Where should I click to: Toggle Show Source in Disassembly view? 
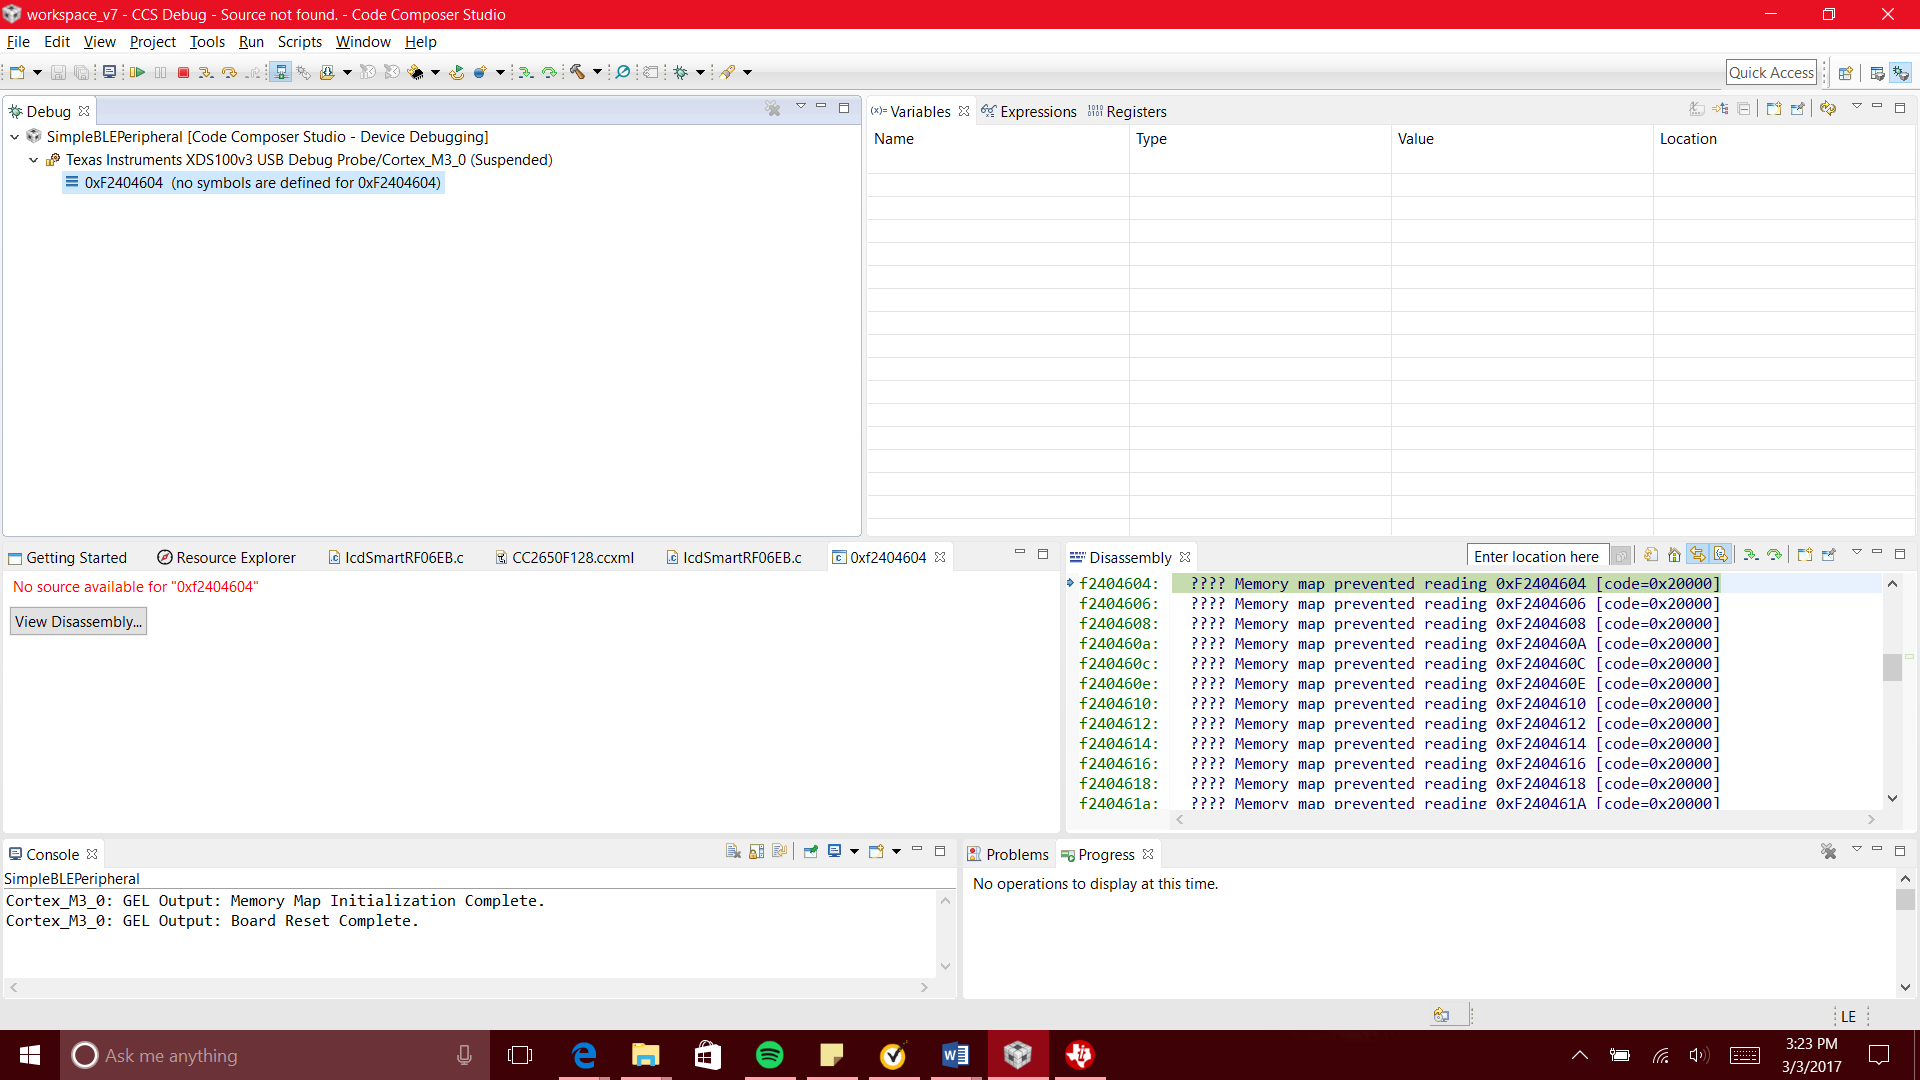1721,556
